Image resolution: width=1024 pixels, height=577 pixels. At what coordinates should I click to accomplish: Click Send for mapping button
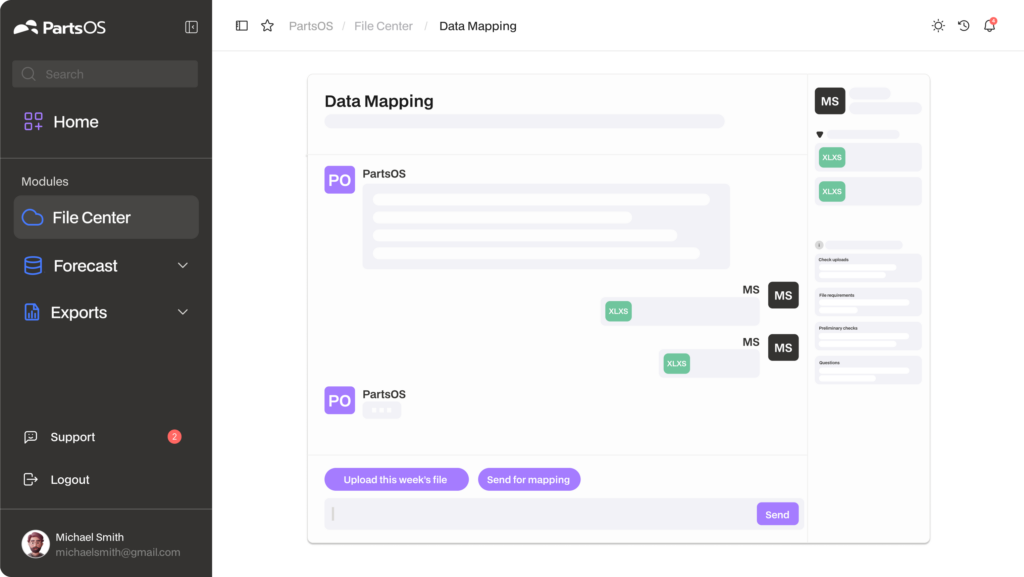tap(529, 479)
